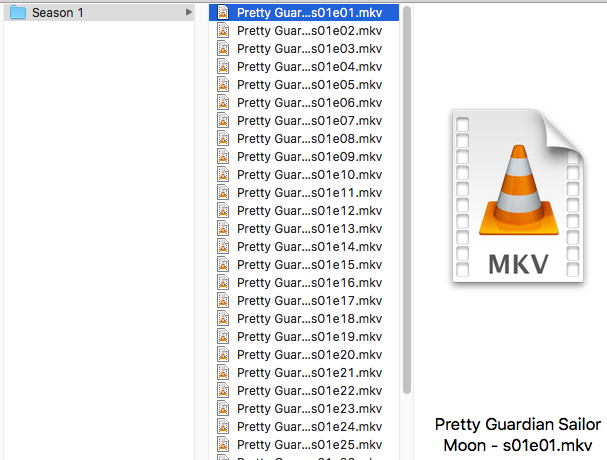Click the VLC icon for s01e24.mkv
Viewport: 607px width, 460px height.
point(223,427)
